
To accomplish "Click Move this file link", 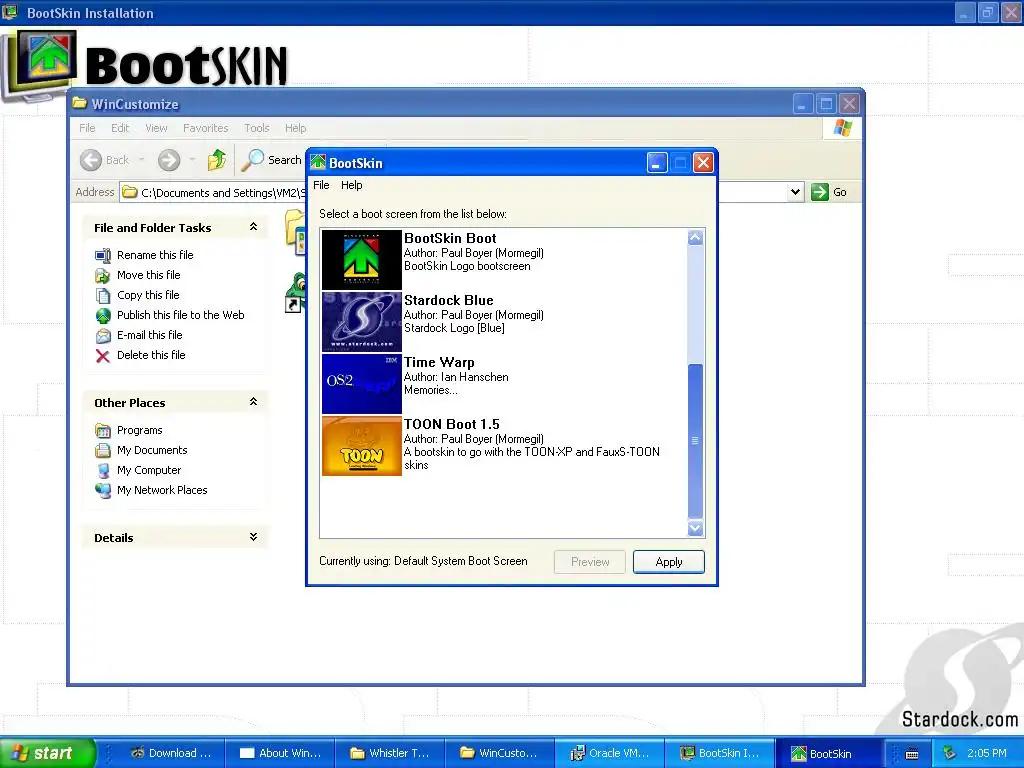I will pos(148,275).
